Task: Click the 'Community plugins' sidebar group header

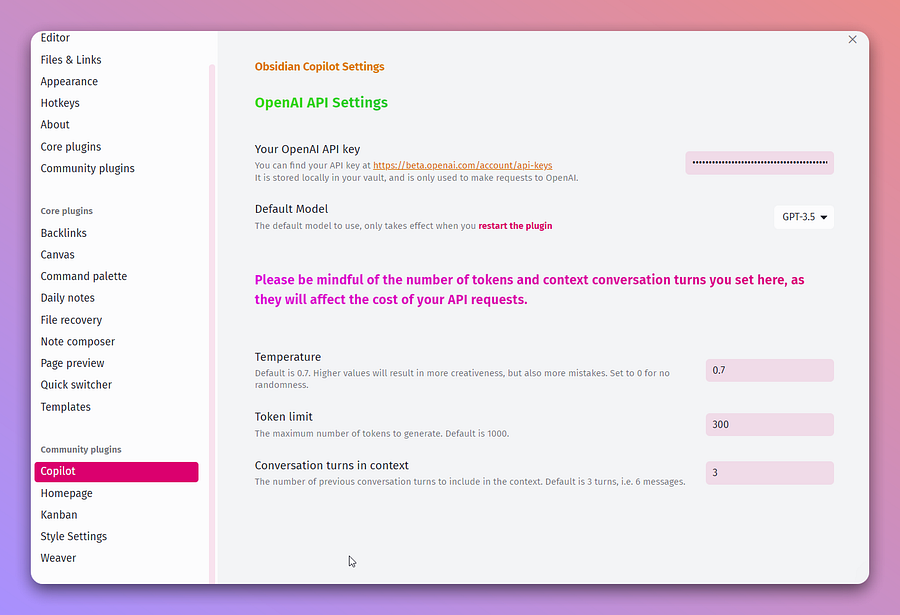Action: (x=81, y=450)
